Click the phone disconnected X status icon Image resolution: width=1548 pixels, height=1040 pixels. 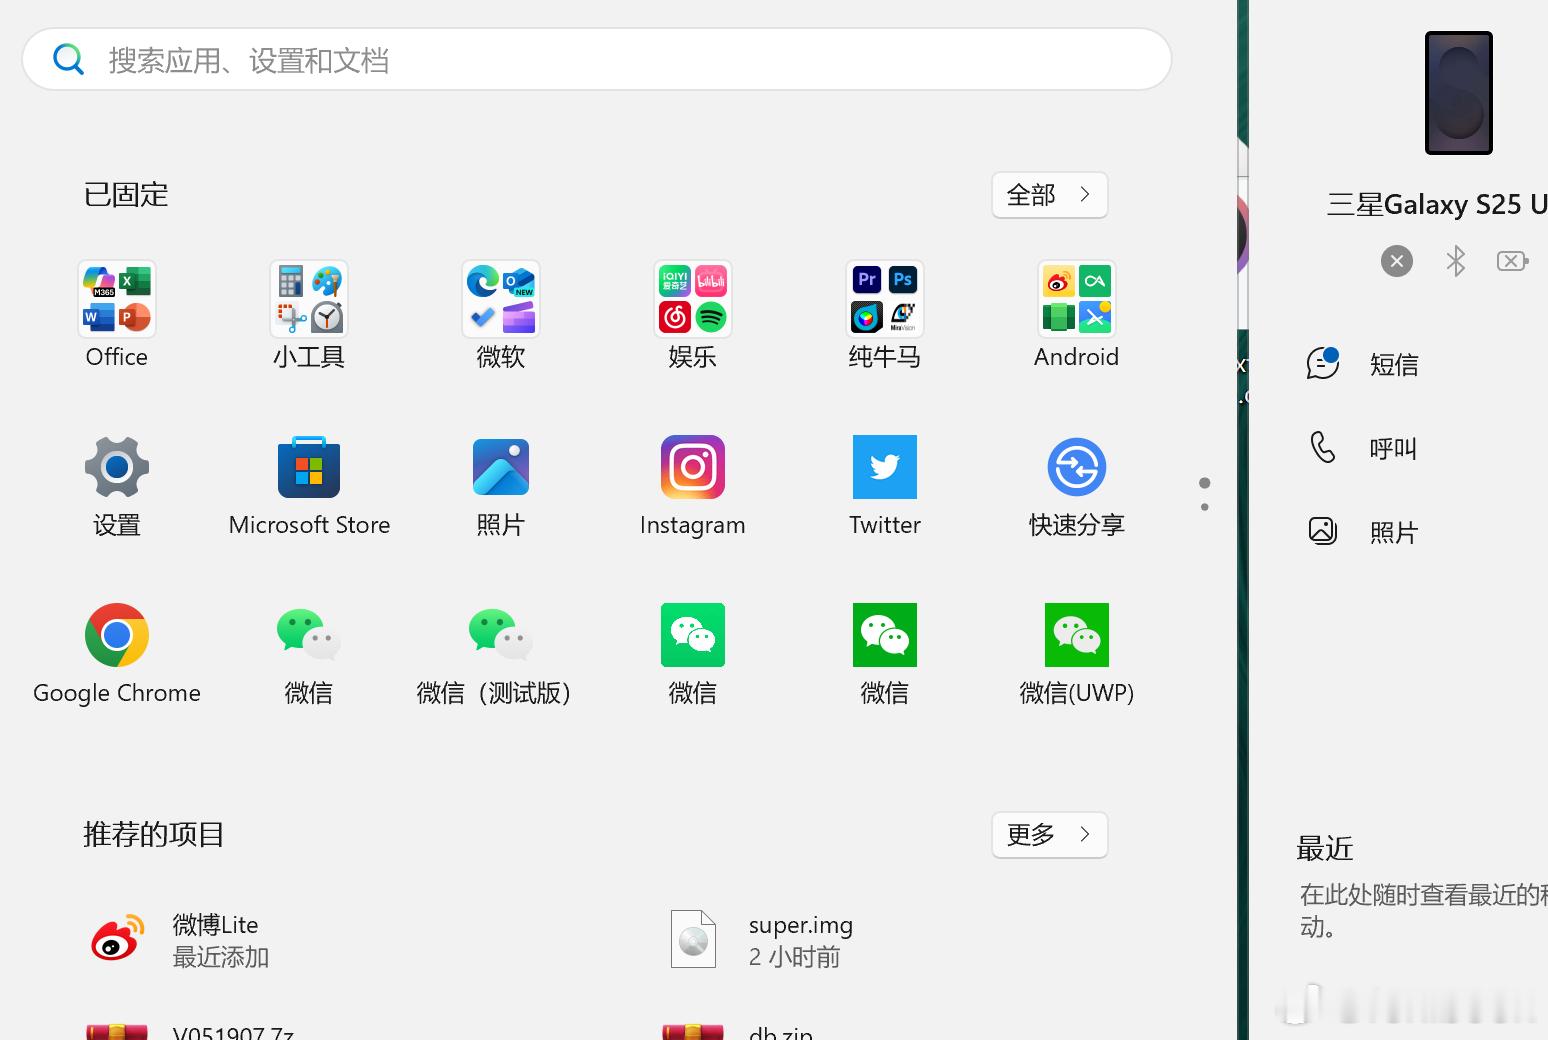(1397, 262)
